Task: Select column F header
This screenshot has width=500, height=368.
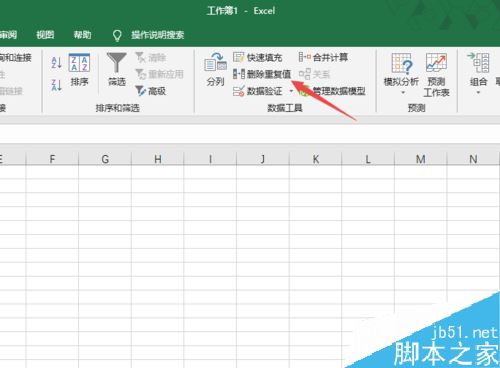Action: coord(52,159)
